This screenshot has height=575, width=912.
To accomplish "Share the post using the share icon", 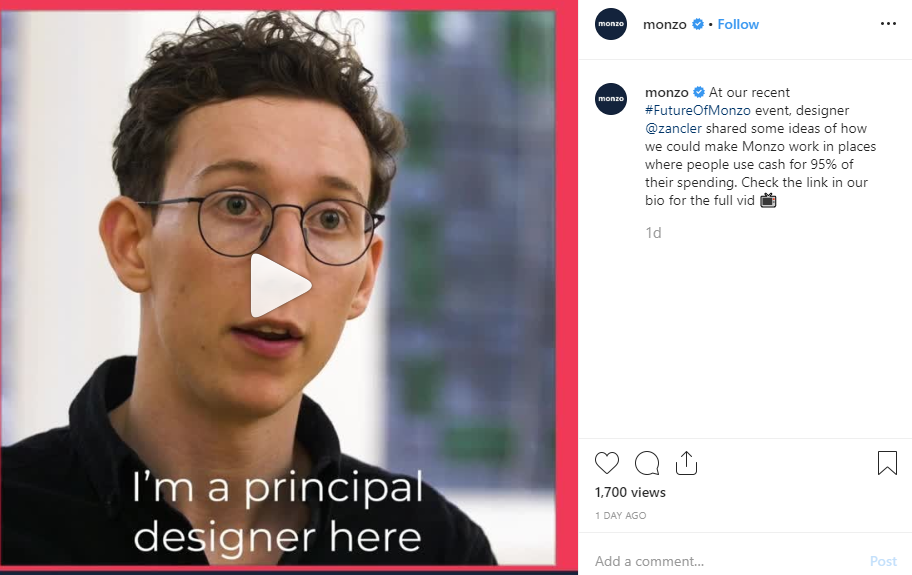I will click(686, 463).
